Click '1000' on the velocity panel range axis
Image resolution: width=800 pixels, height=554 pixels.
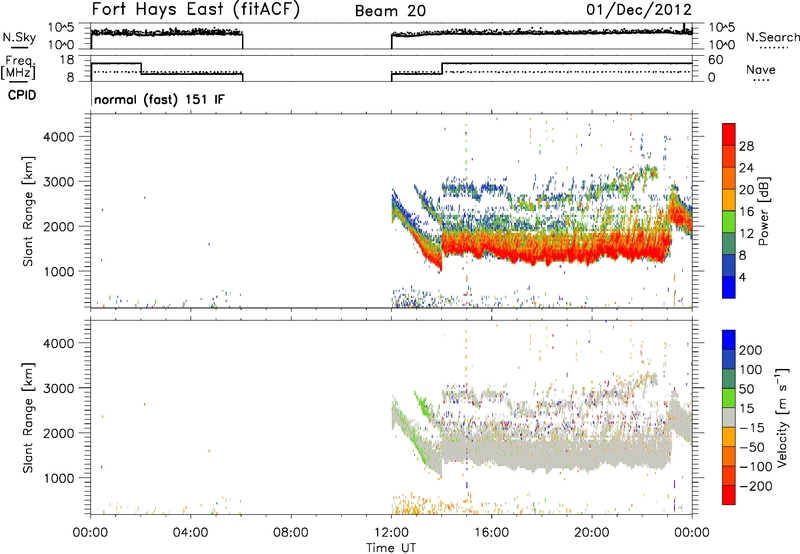[x=59, y=478]
